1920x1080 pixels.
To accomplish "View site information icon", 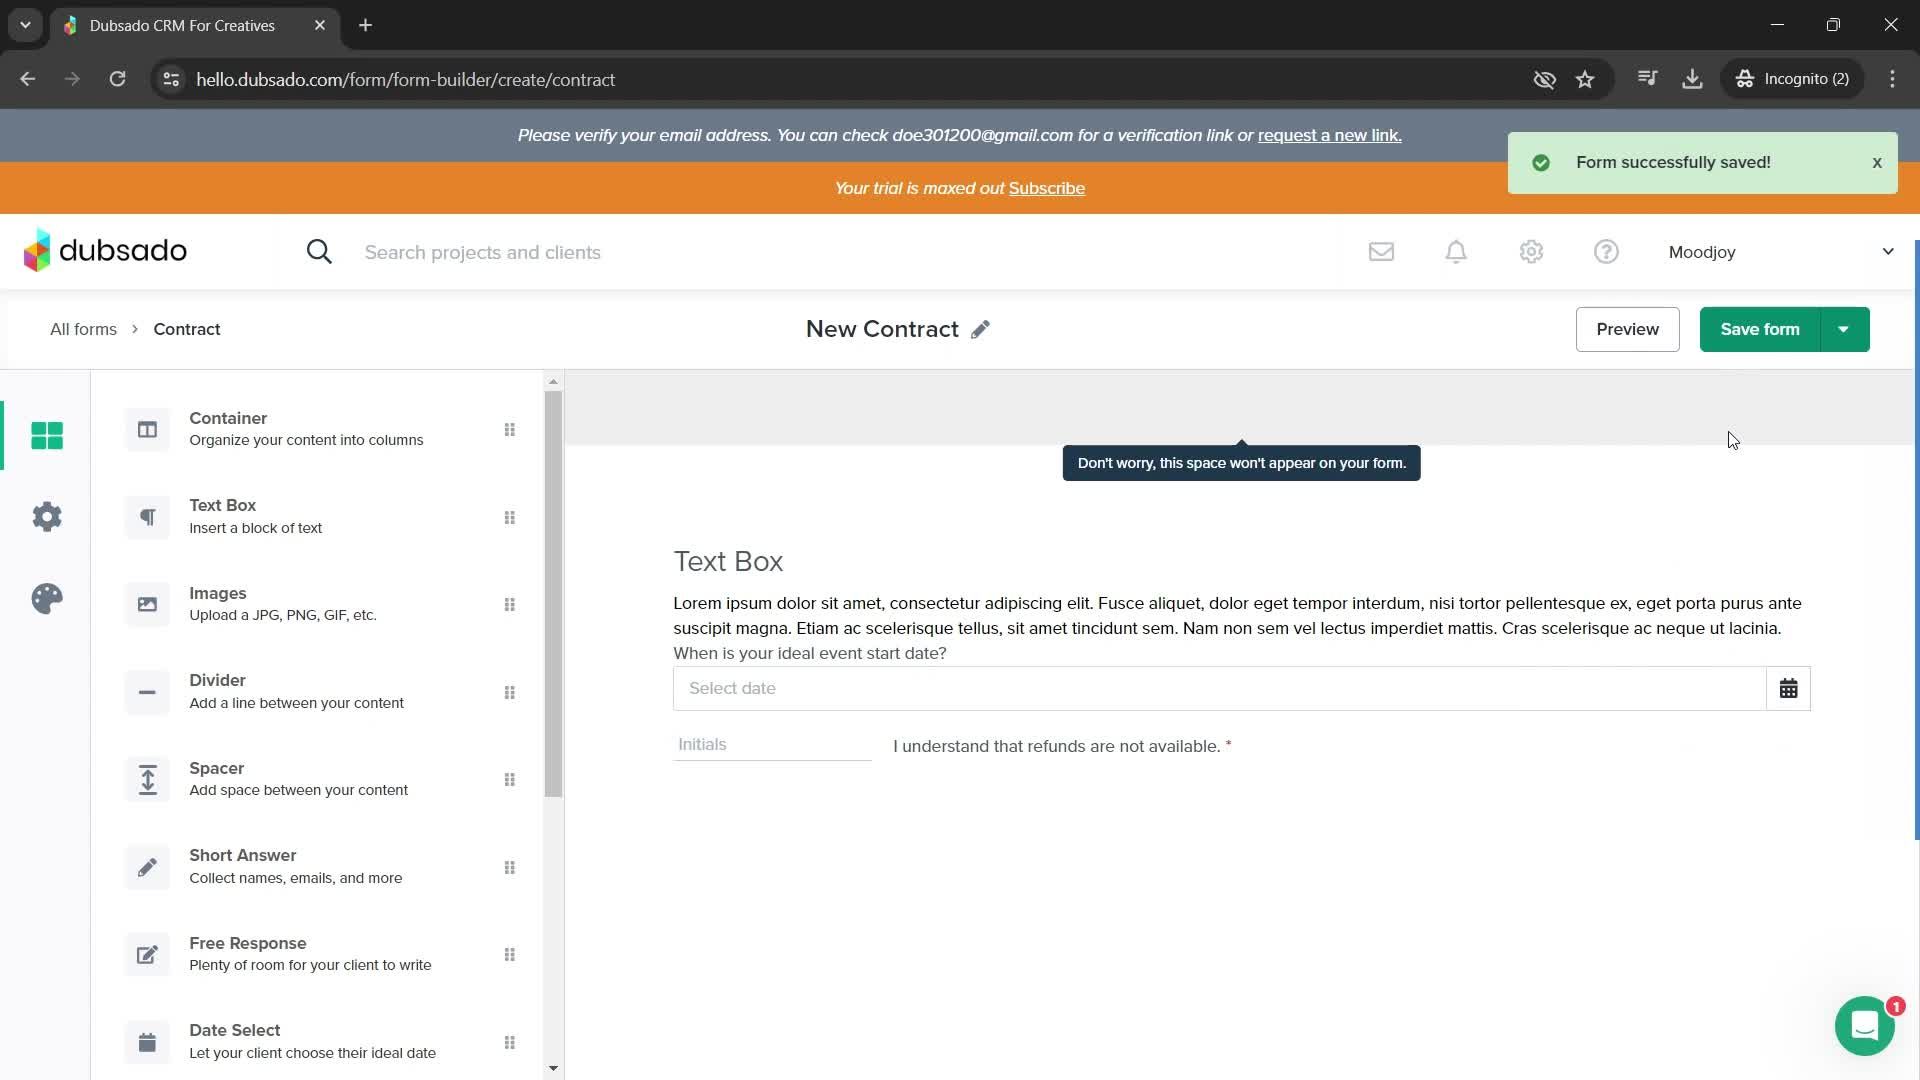I will pyautogui.click(x=171, y=79).
